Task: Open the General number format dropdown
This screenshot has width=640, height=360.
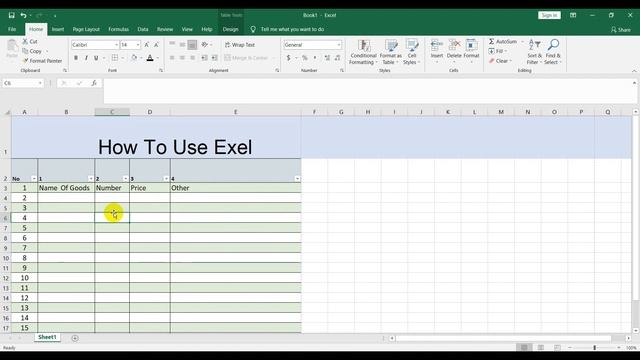Action: pos(339,45)
